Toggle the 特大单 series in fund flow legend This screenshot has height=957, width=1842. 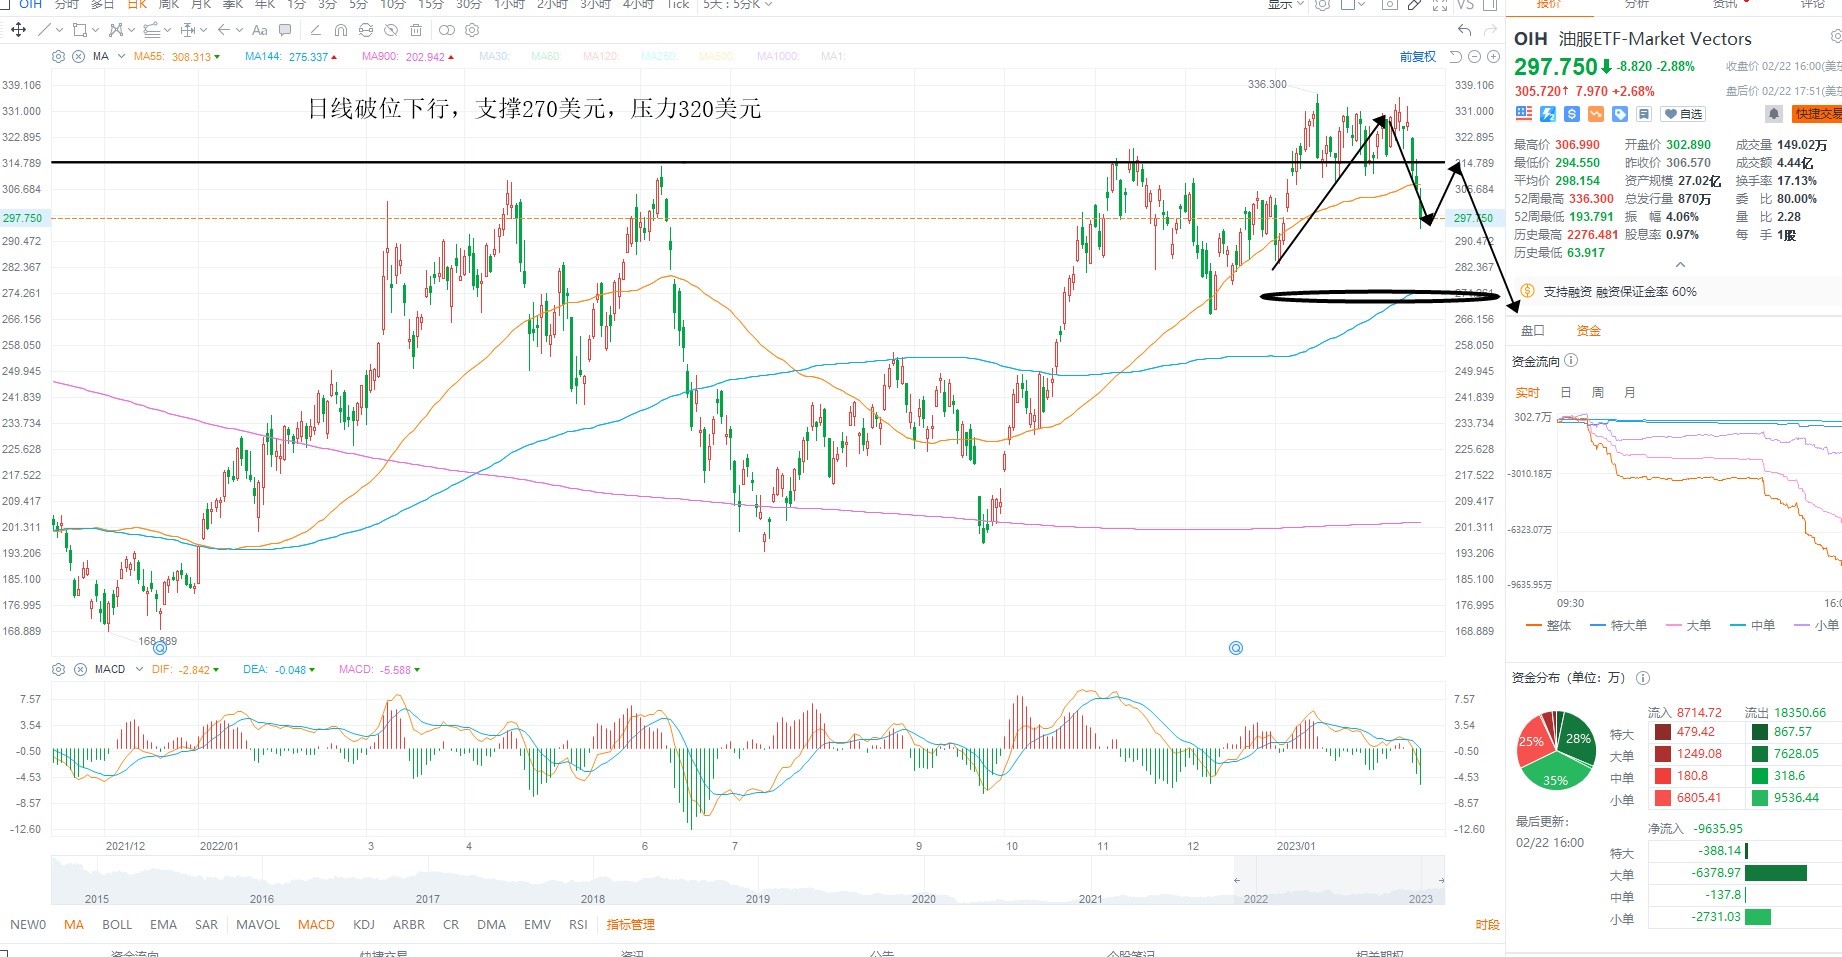pos(1618,625)
